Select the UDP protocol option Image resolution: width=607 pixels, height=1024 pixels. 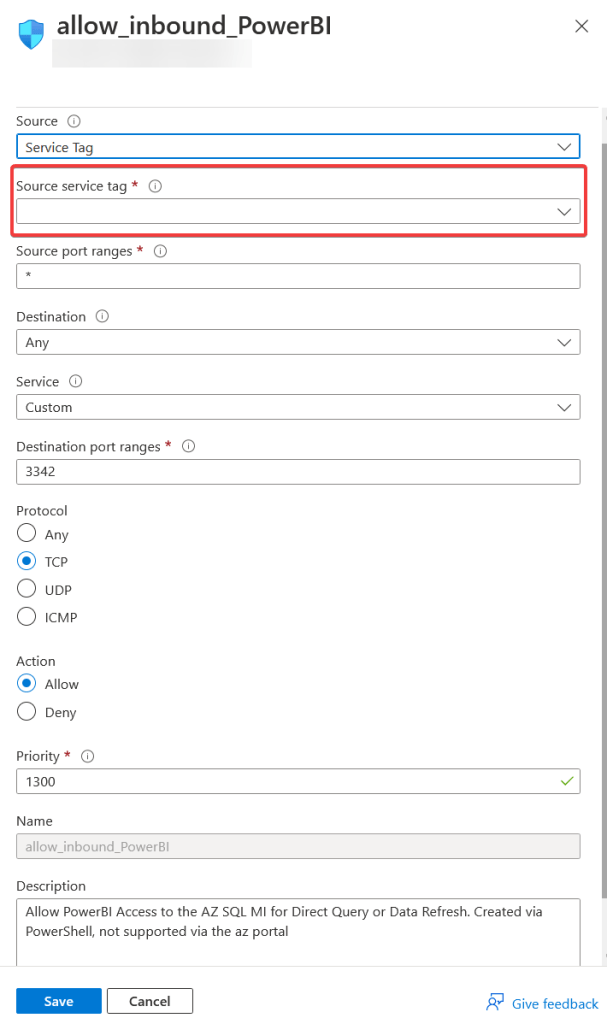27,589
